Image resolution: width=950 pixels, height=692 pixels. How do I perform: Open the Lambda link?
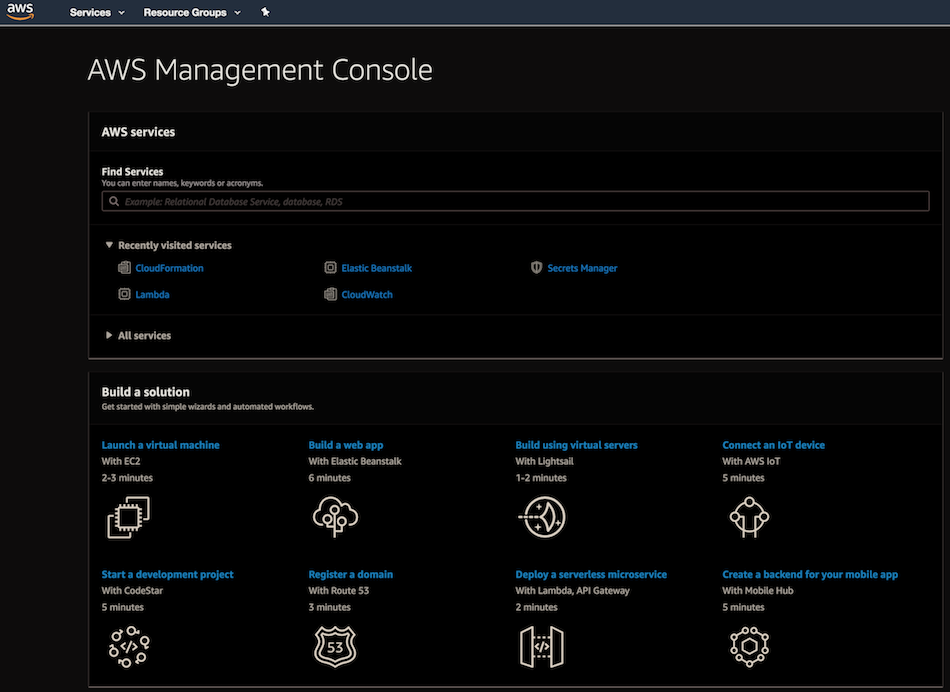point(152,294)
